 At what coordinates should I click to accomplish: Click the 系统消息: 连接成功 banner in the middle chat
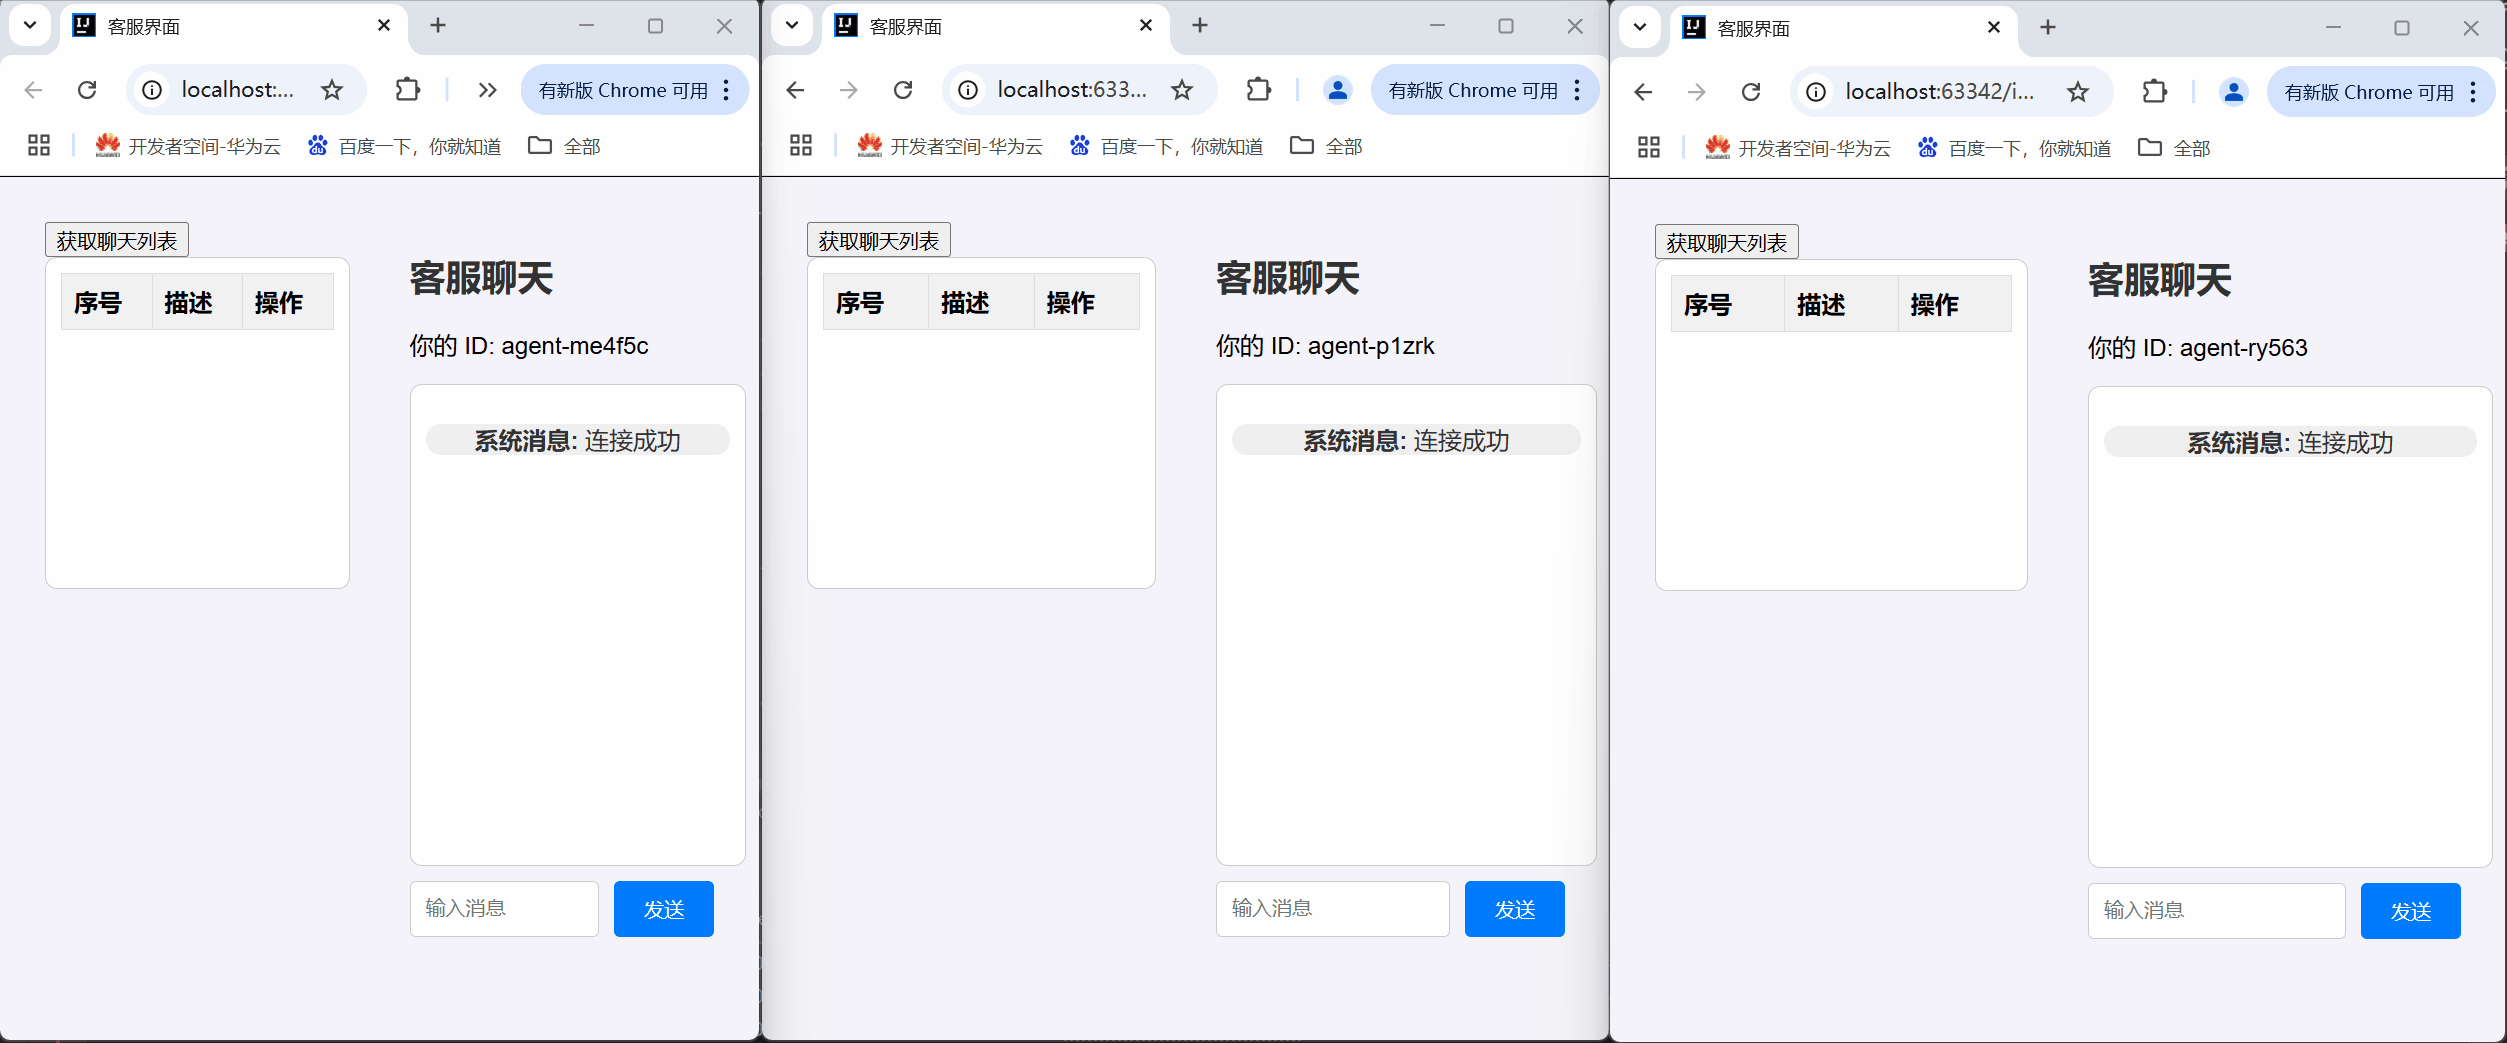1405,440
